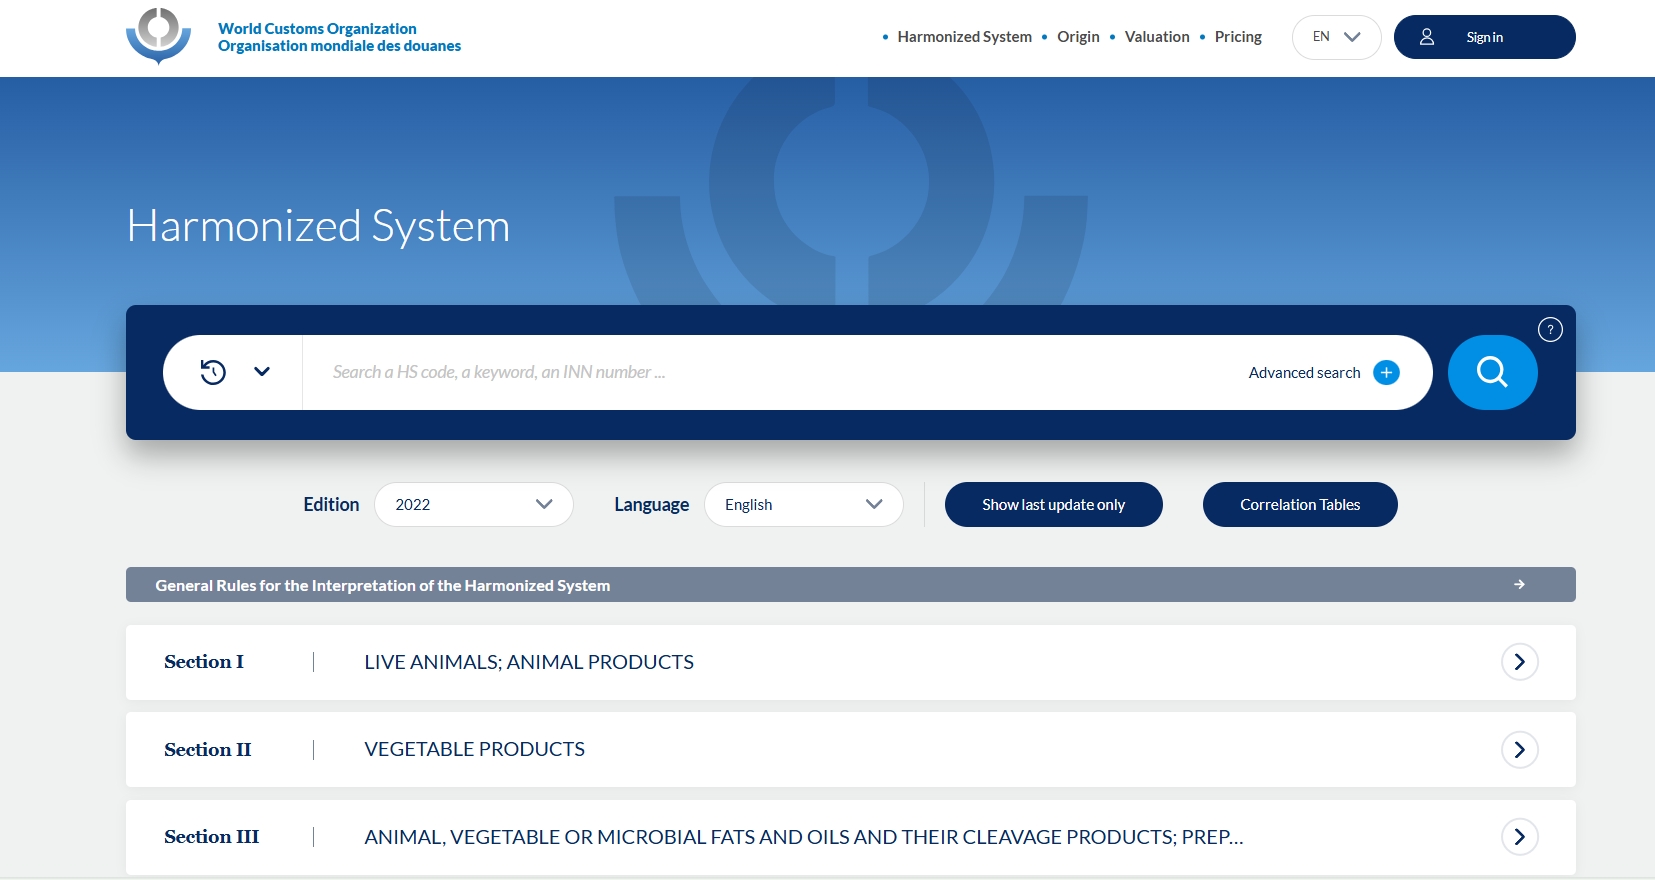Screen dimensions: 1655x880
Task: Open Harmonized System menu item
Action: tap(964, 37)
